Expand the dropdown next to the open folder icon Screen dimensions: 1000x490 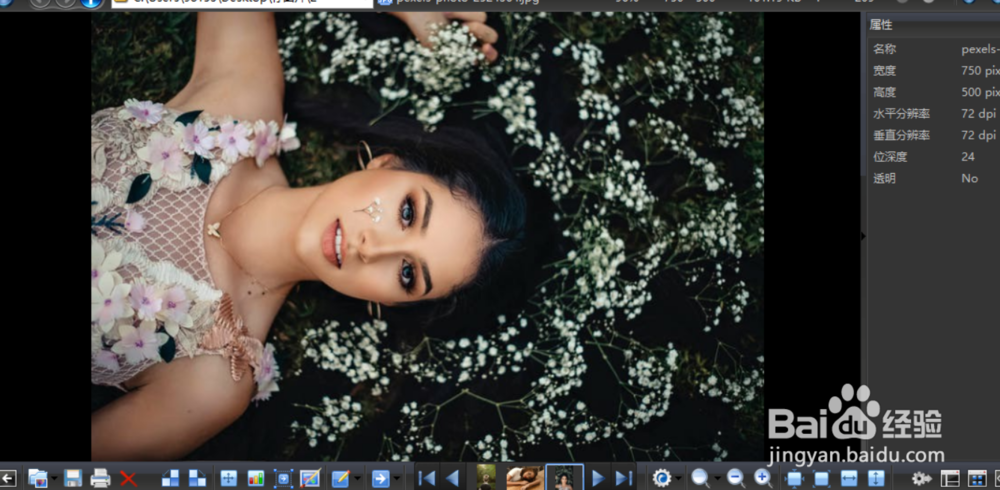[x=54, y=479]
